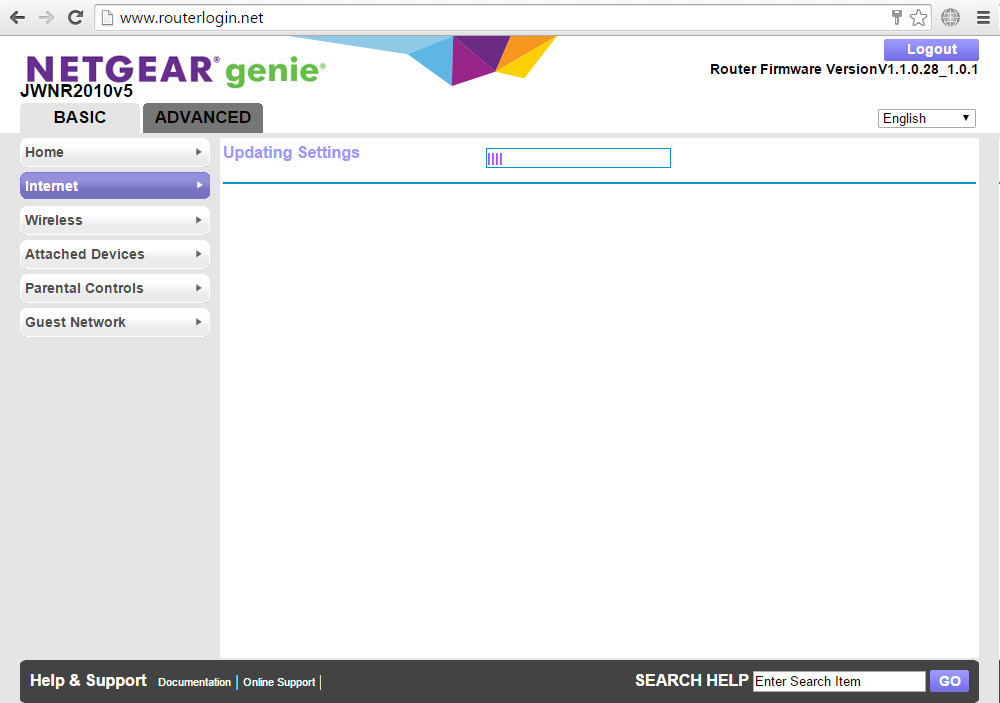Reload the page with the refresh icon

coord(75,17)
